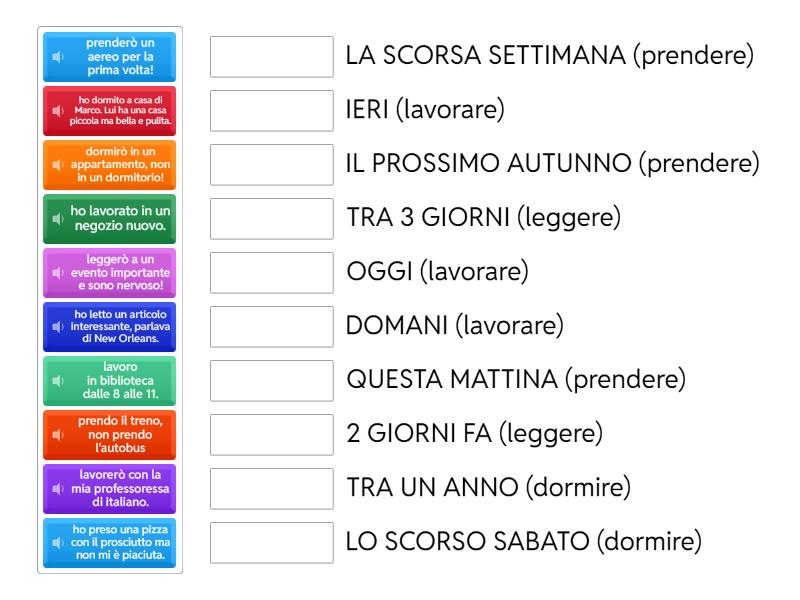Play audio for 'lavoro in biblioteca' tile
Viewport: 800px width, 600px height.
click(x=57, y=381)
